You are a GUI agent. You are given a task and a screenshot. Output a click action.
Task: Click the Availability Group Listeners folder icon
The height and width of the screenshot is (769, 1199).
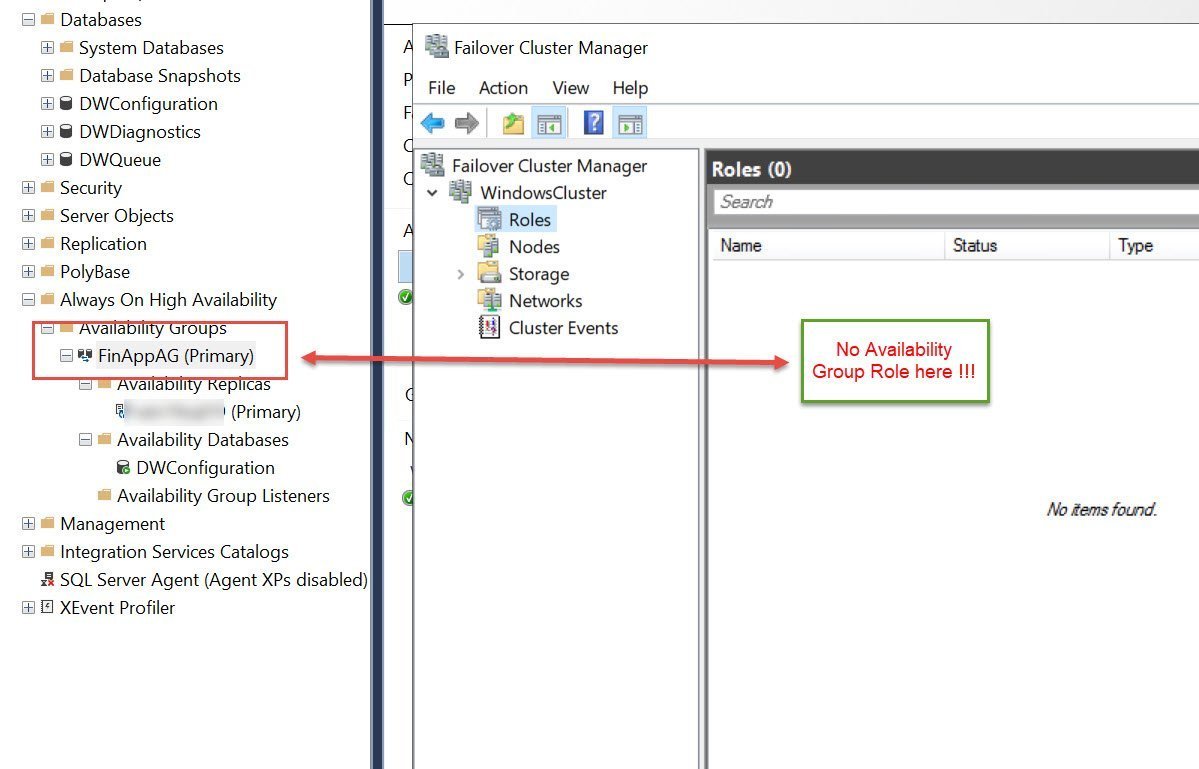105,495
